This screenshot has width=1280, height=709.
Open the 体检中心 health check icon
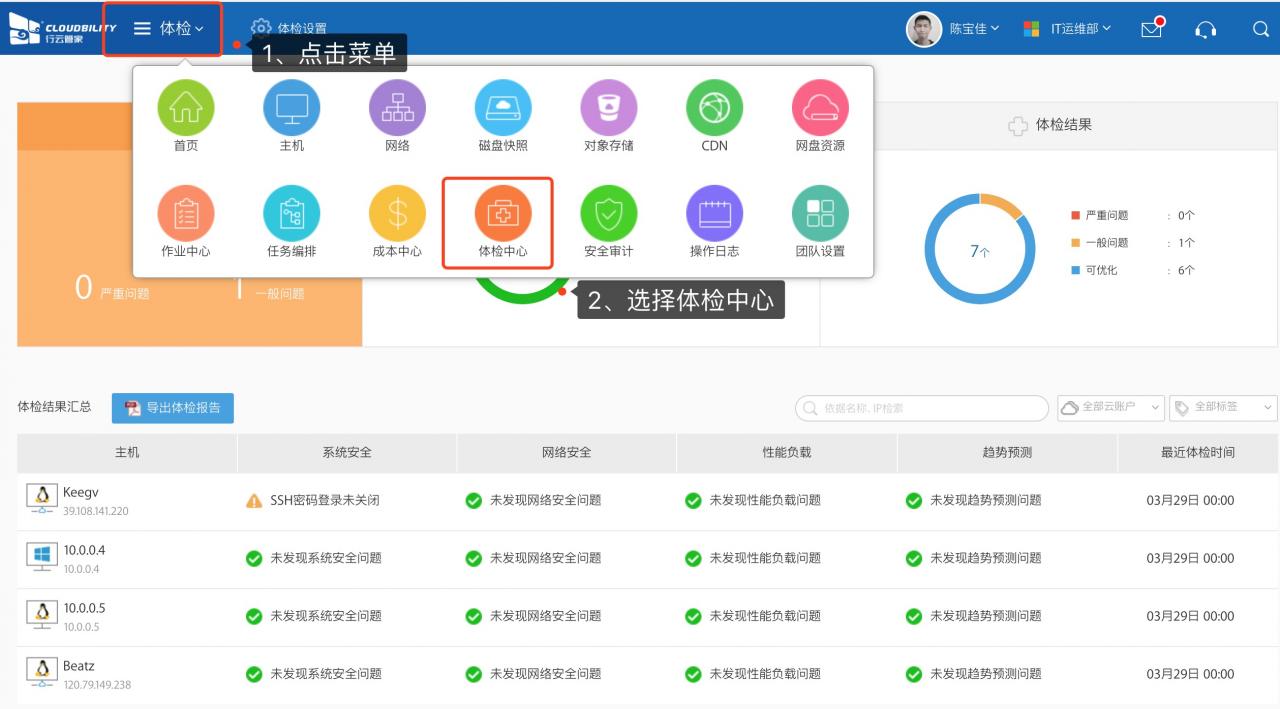(503, 214)
